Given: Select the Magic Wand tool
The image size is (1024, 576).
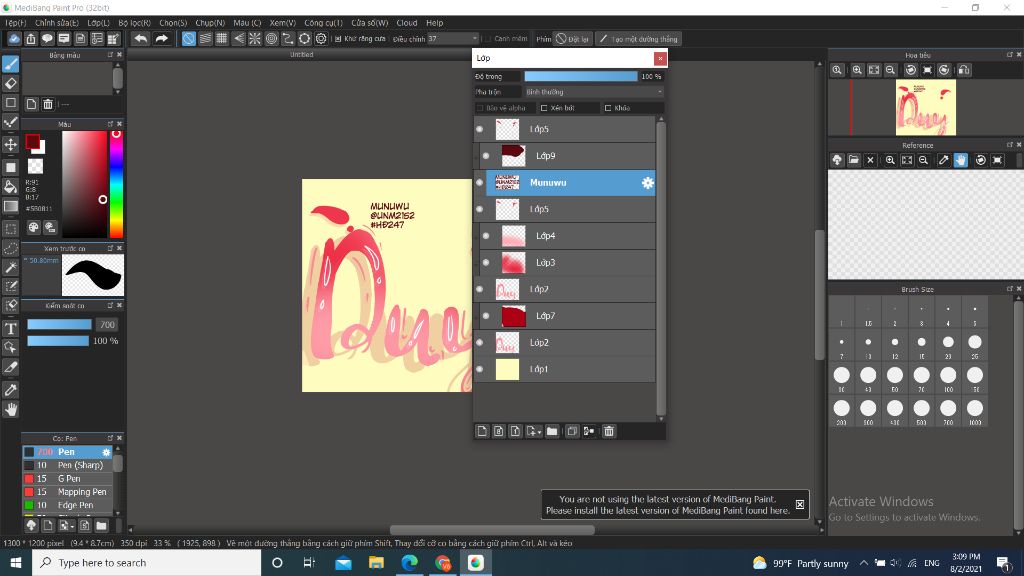Looking at the screenshot, I should (10, 267).
